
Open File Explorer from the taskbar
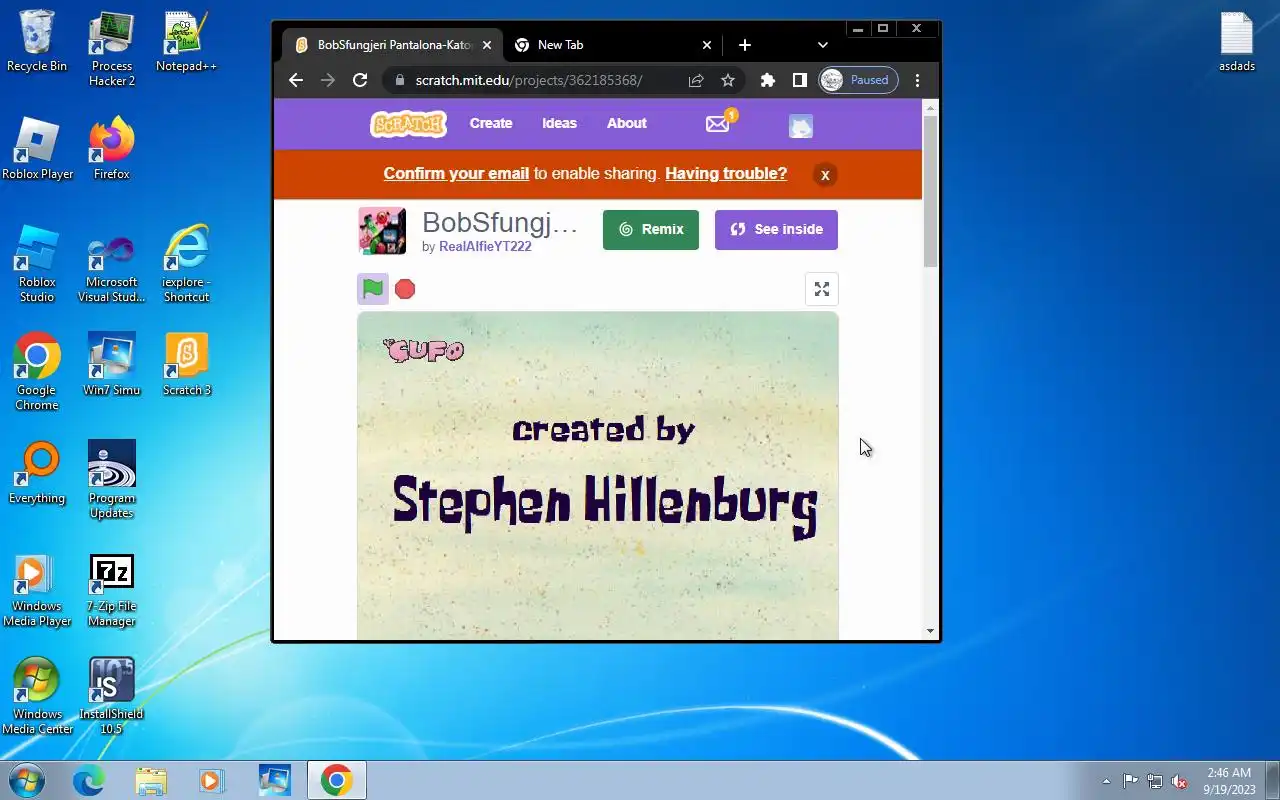(x=150, y=780)
